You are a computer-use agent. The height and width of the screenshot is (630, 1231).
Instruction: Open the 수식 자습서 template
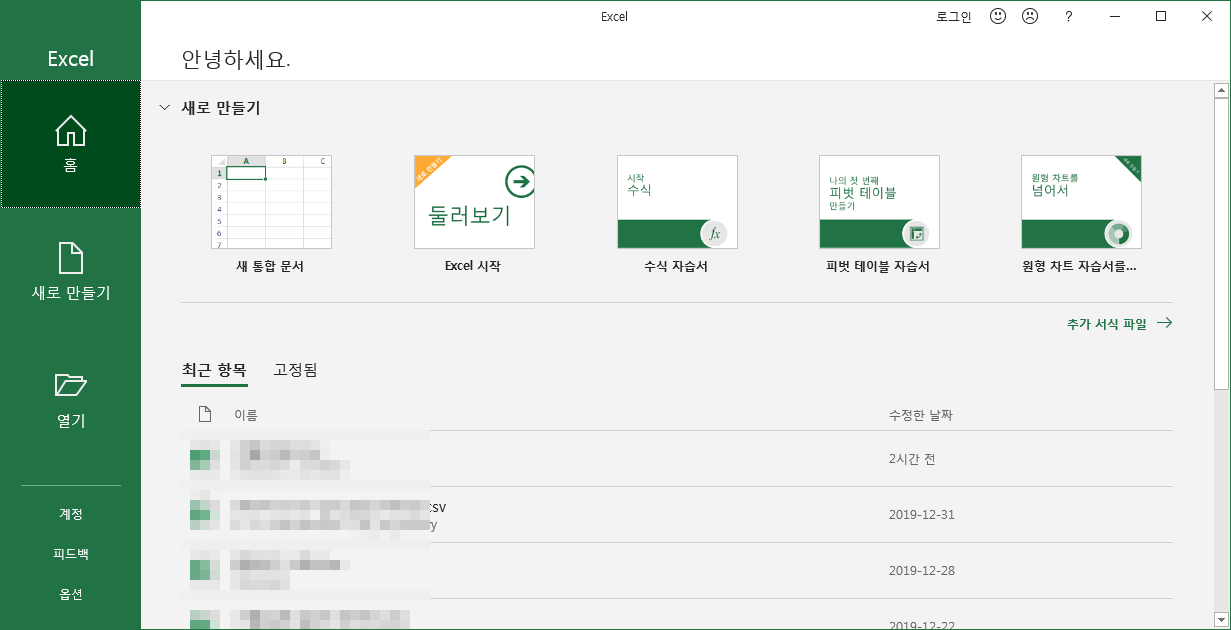677,202
